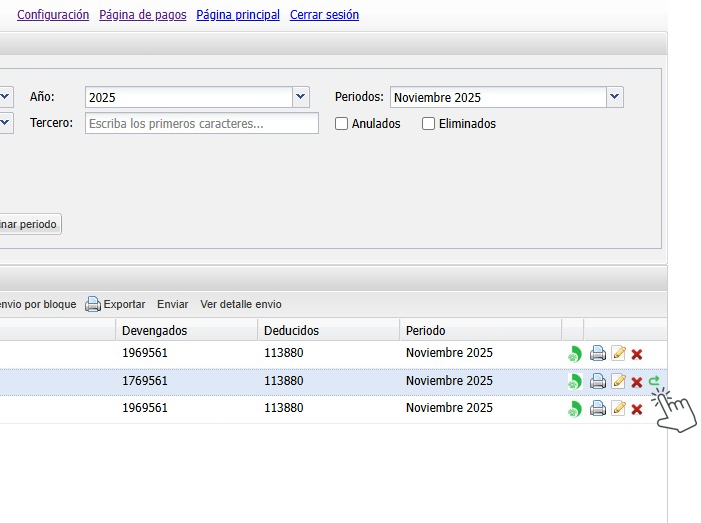Viewport: 701px width, 523px height.
Task: Click the Noviembre 2025 period in last row
Action: coord(449,408)
